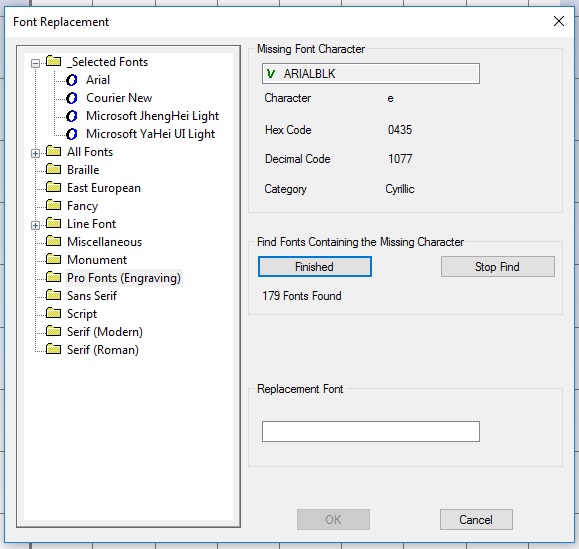Collapse the _Selected Fonts tree node
Image resolution: width=579 pixels, height=549 pixels.
coord(35,64)
